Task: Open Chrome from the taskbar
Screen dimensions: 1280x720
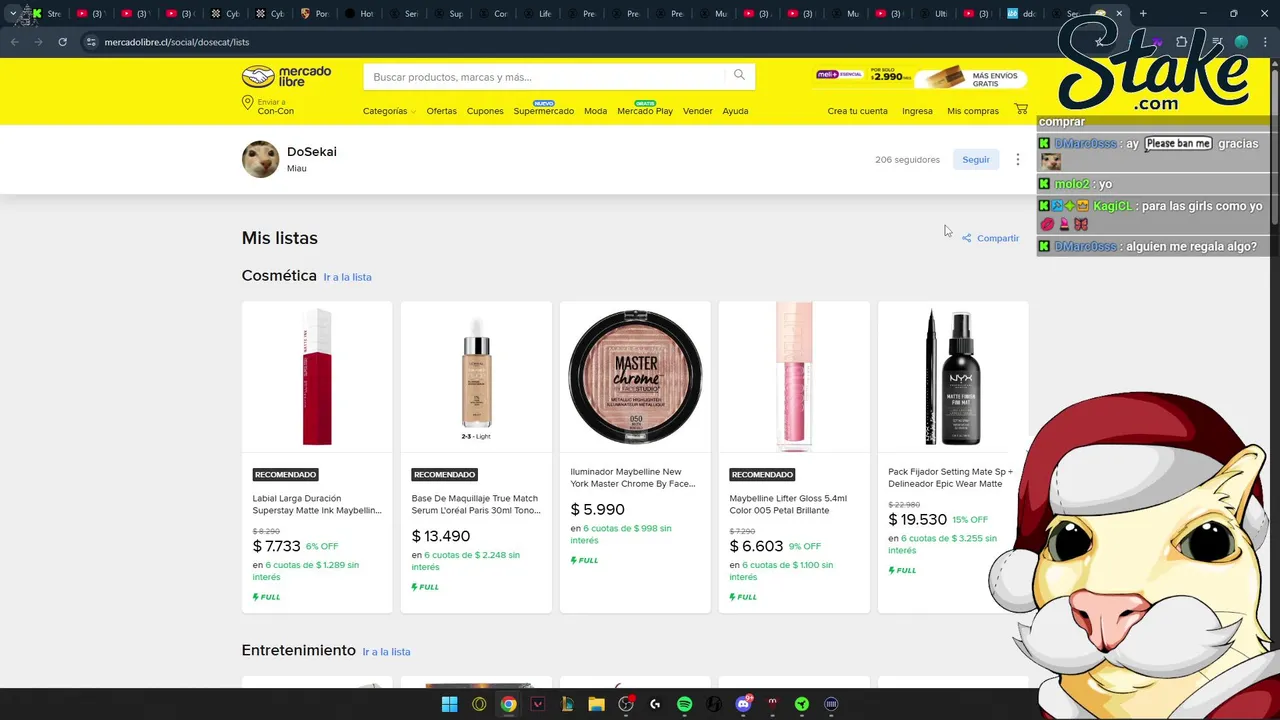Action: (x=508, y=704)
